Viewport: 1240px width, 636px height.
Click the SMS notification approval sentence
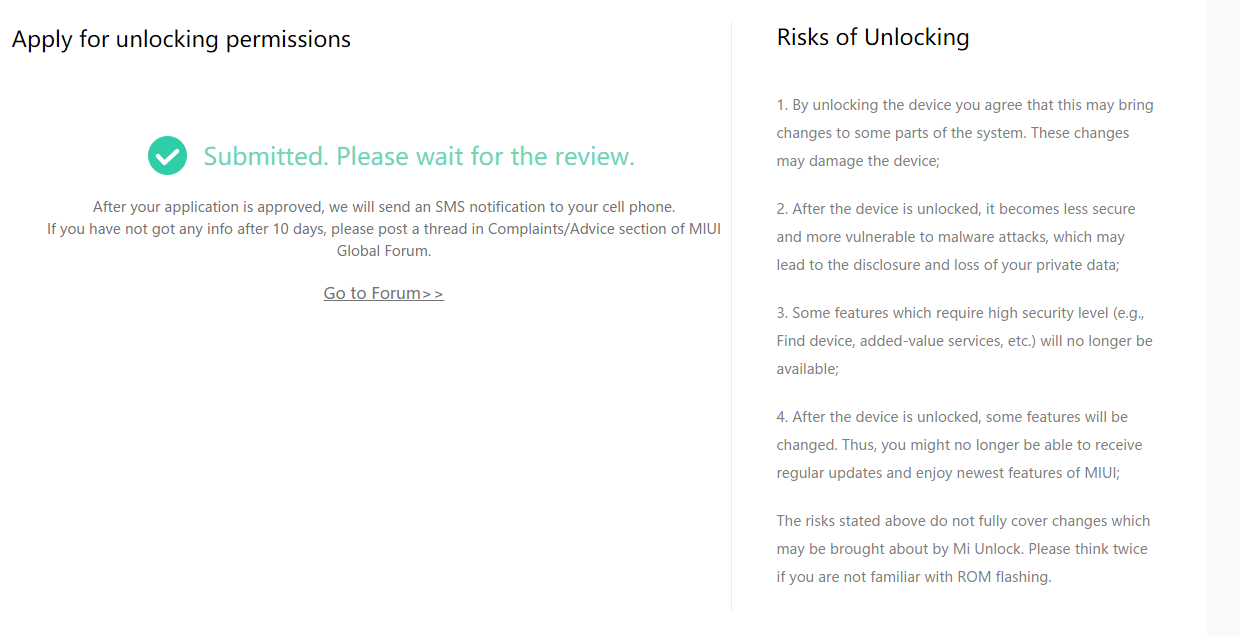(384, 207)
